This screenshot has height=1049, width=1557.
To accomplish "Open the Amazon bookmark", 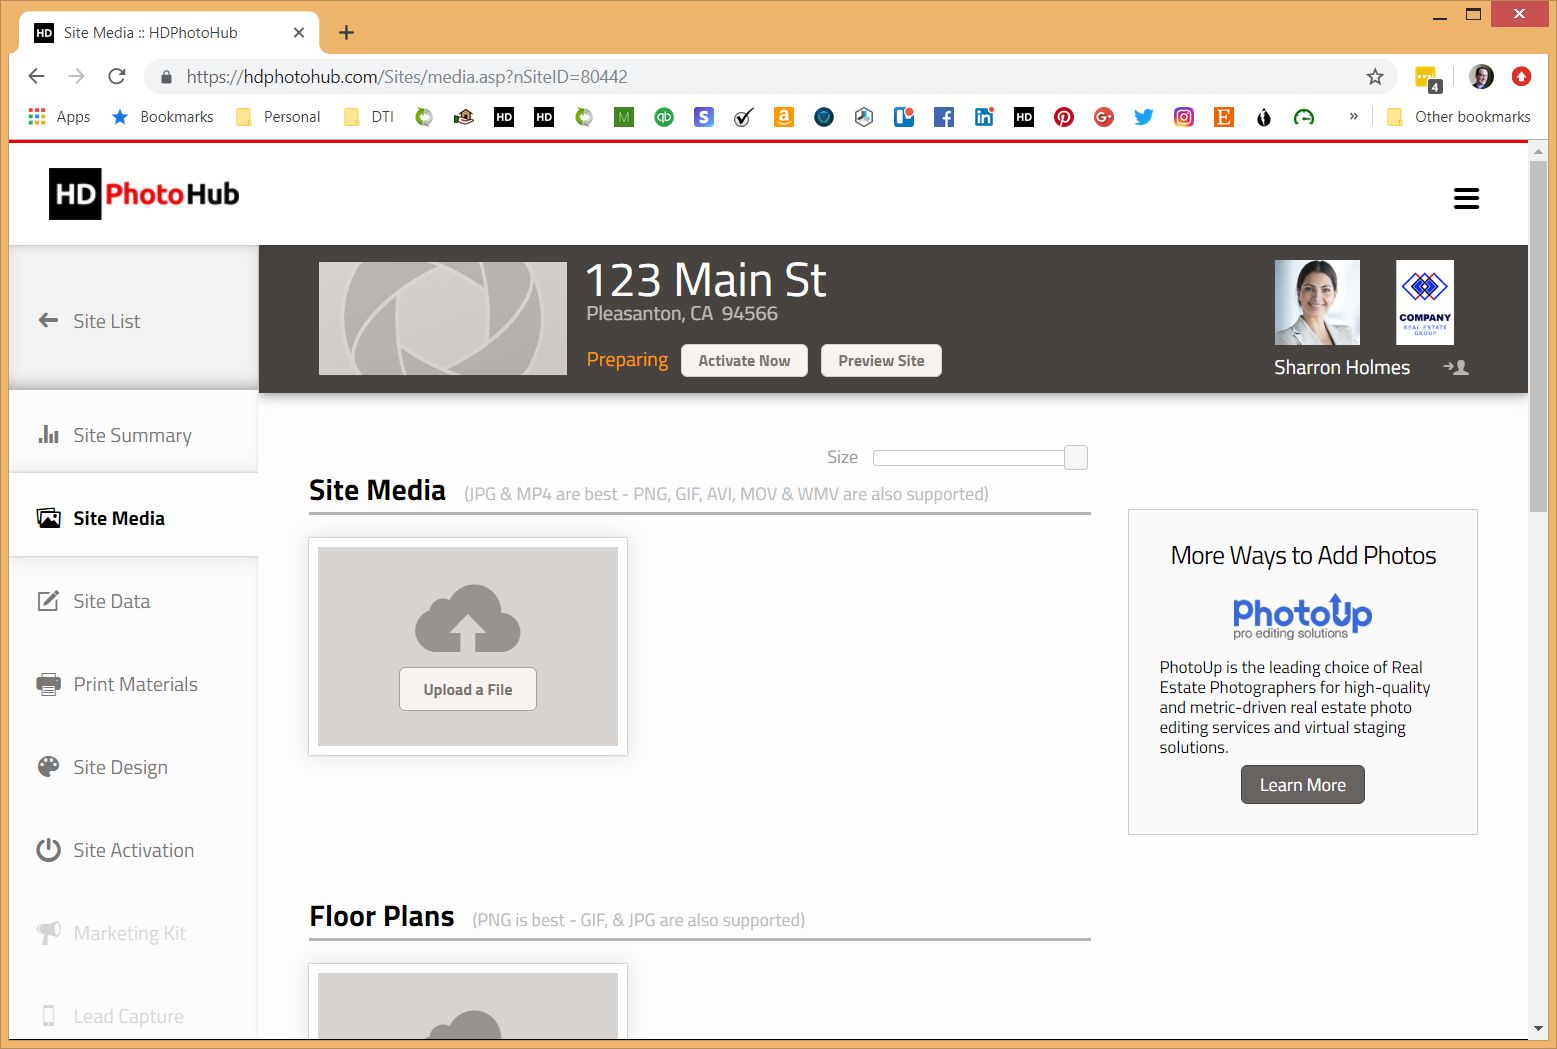I will [x=784, y=117].
